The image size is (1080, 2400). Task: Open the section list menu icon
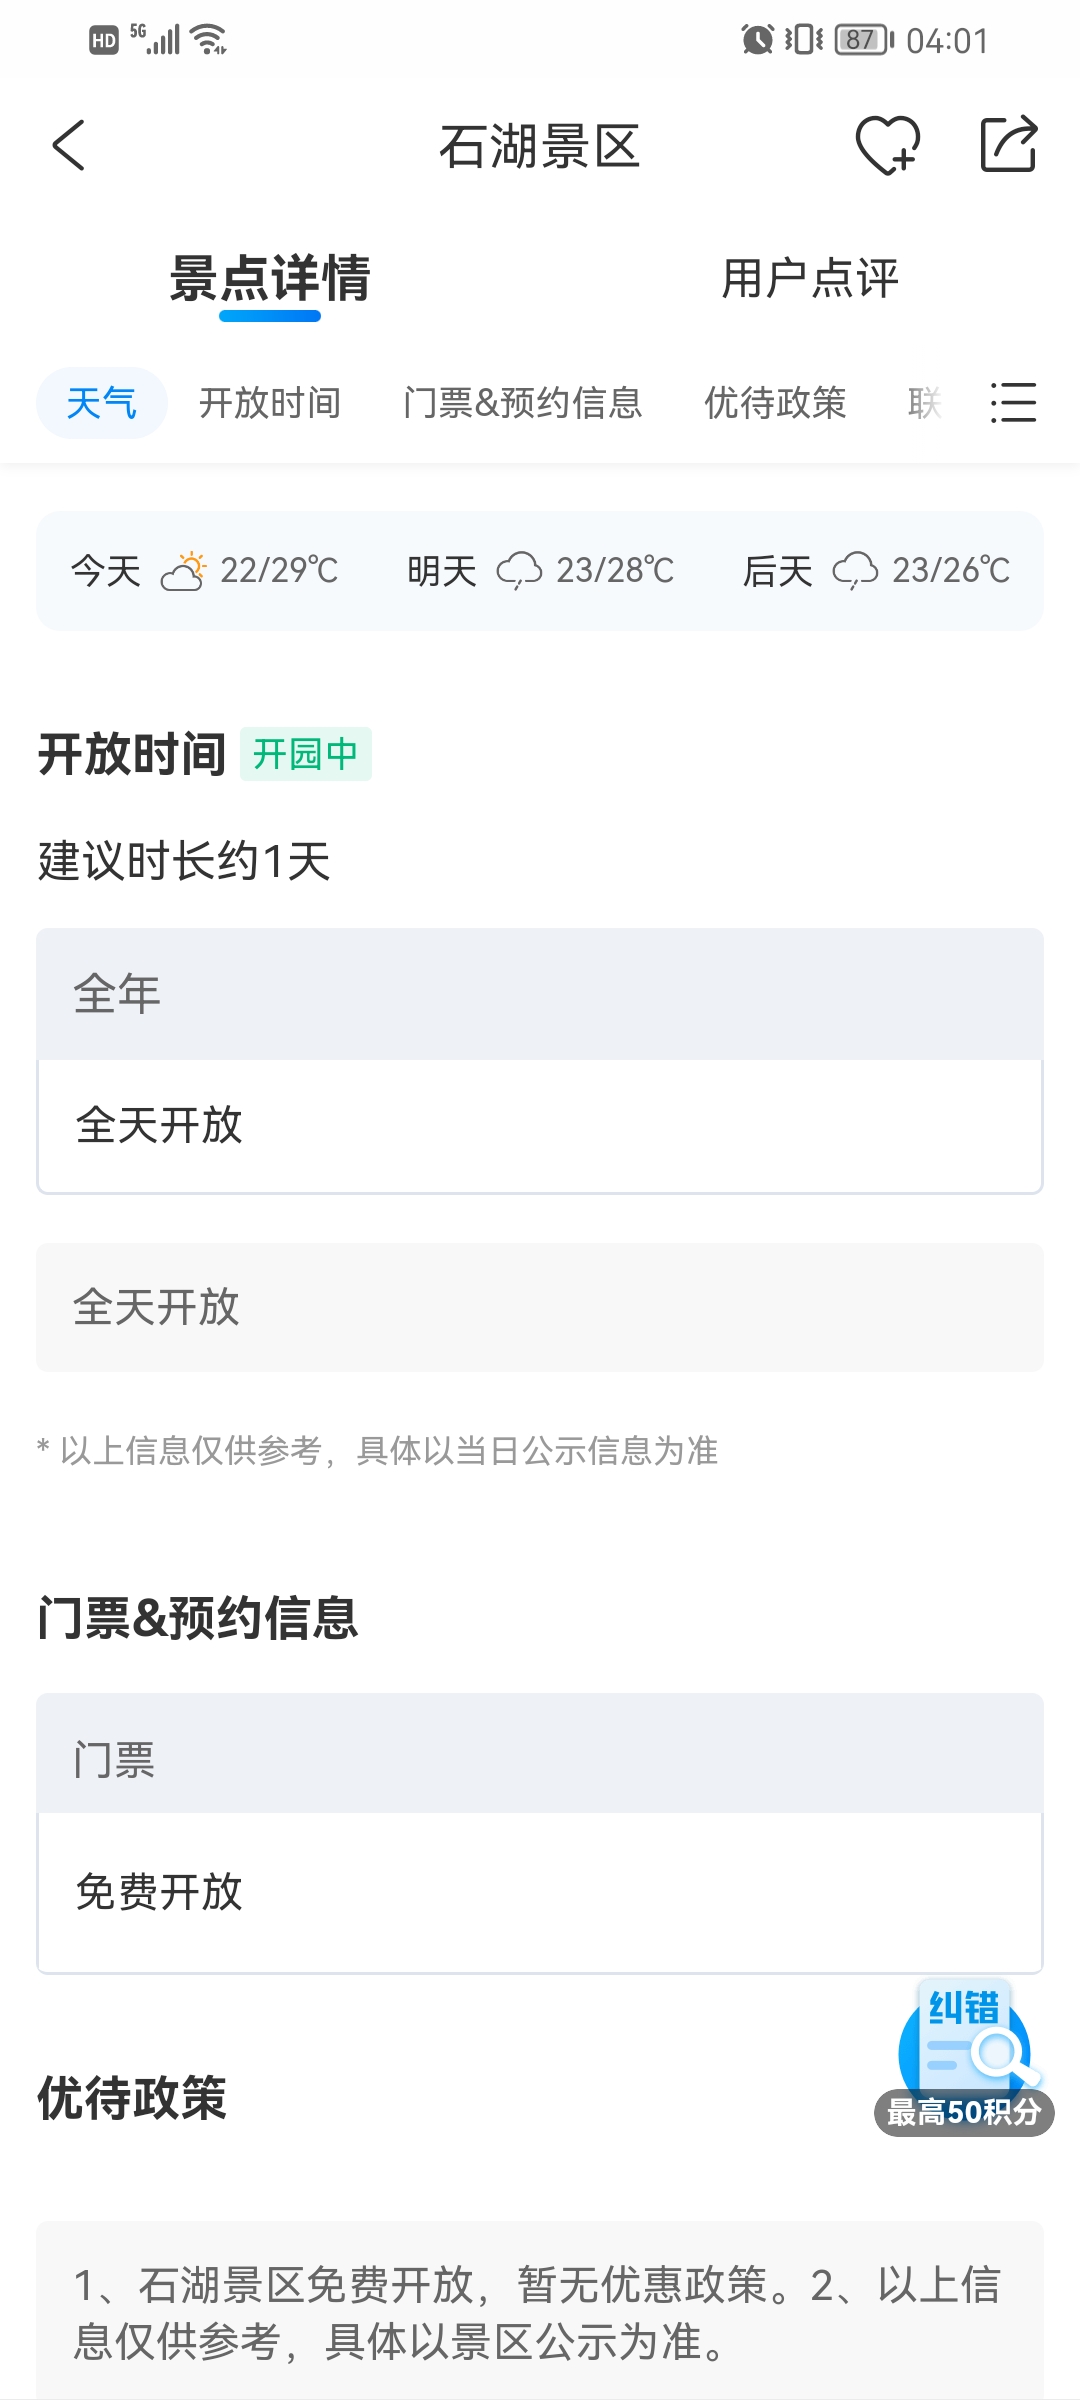(x=1013, y=403)
